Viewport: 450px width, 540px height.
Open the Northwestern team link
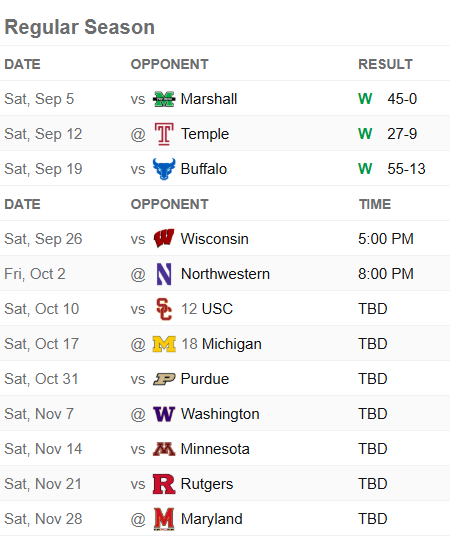(x=226, y=274)
